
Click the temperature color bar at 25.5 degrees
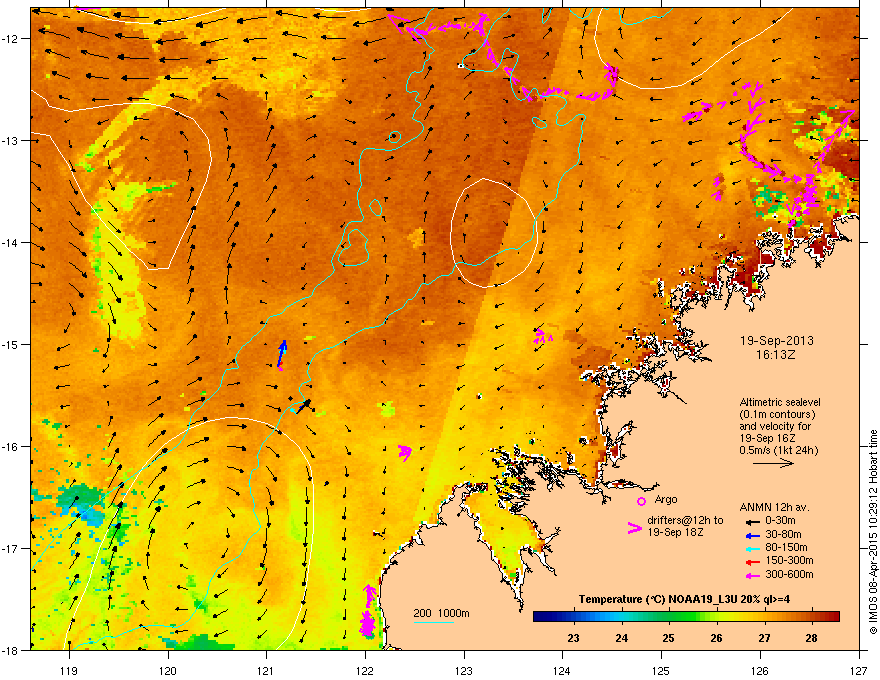[x=691, y=617]
